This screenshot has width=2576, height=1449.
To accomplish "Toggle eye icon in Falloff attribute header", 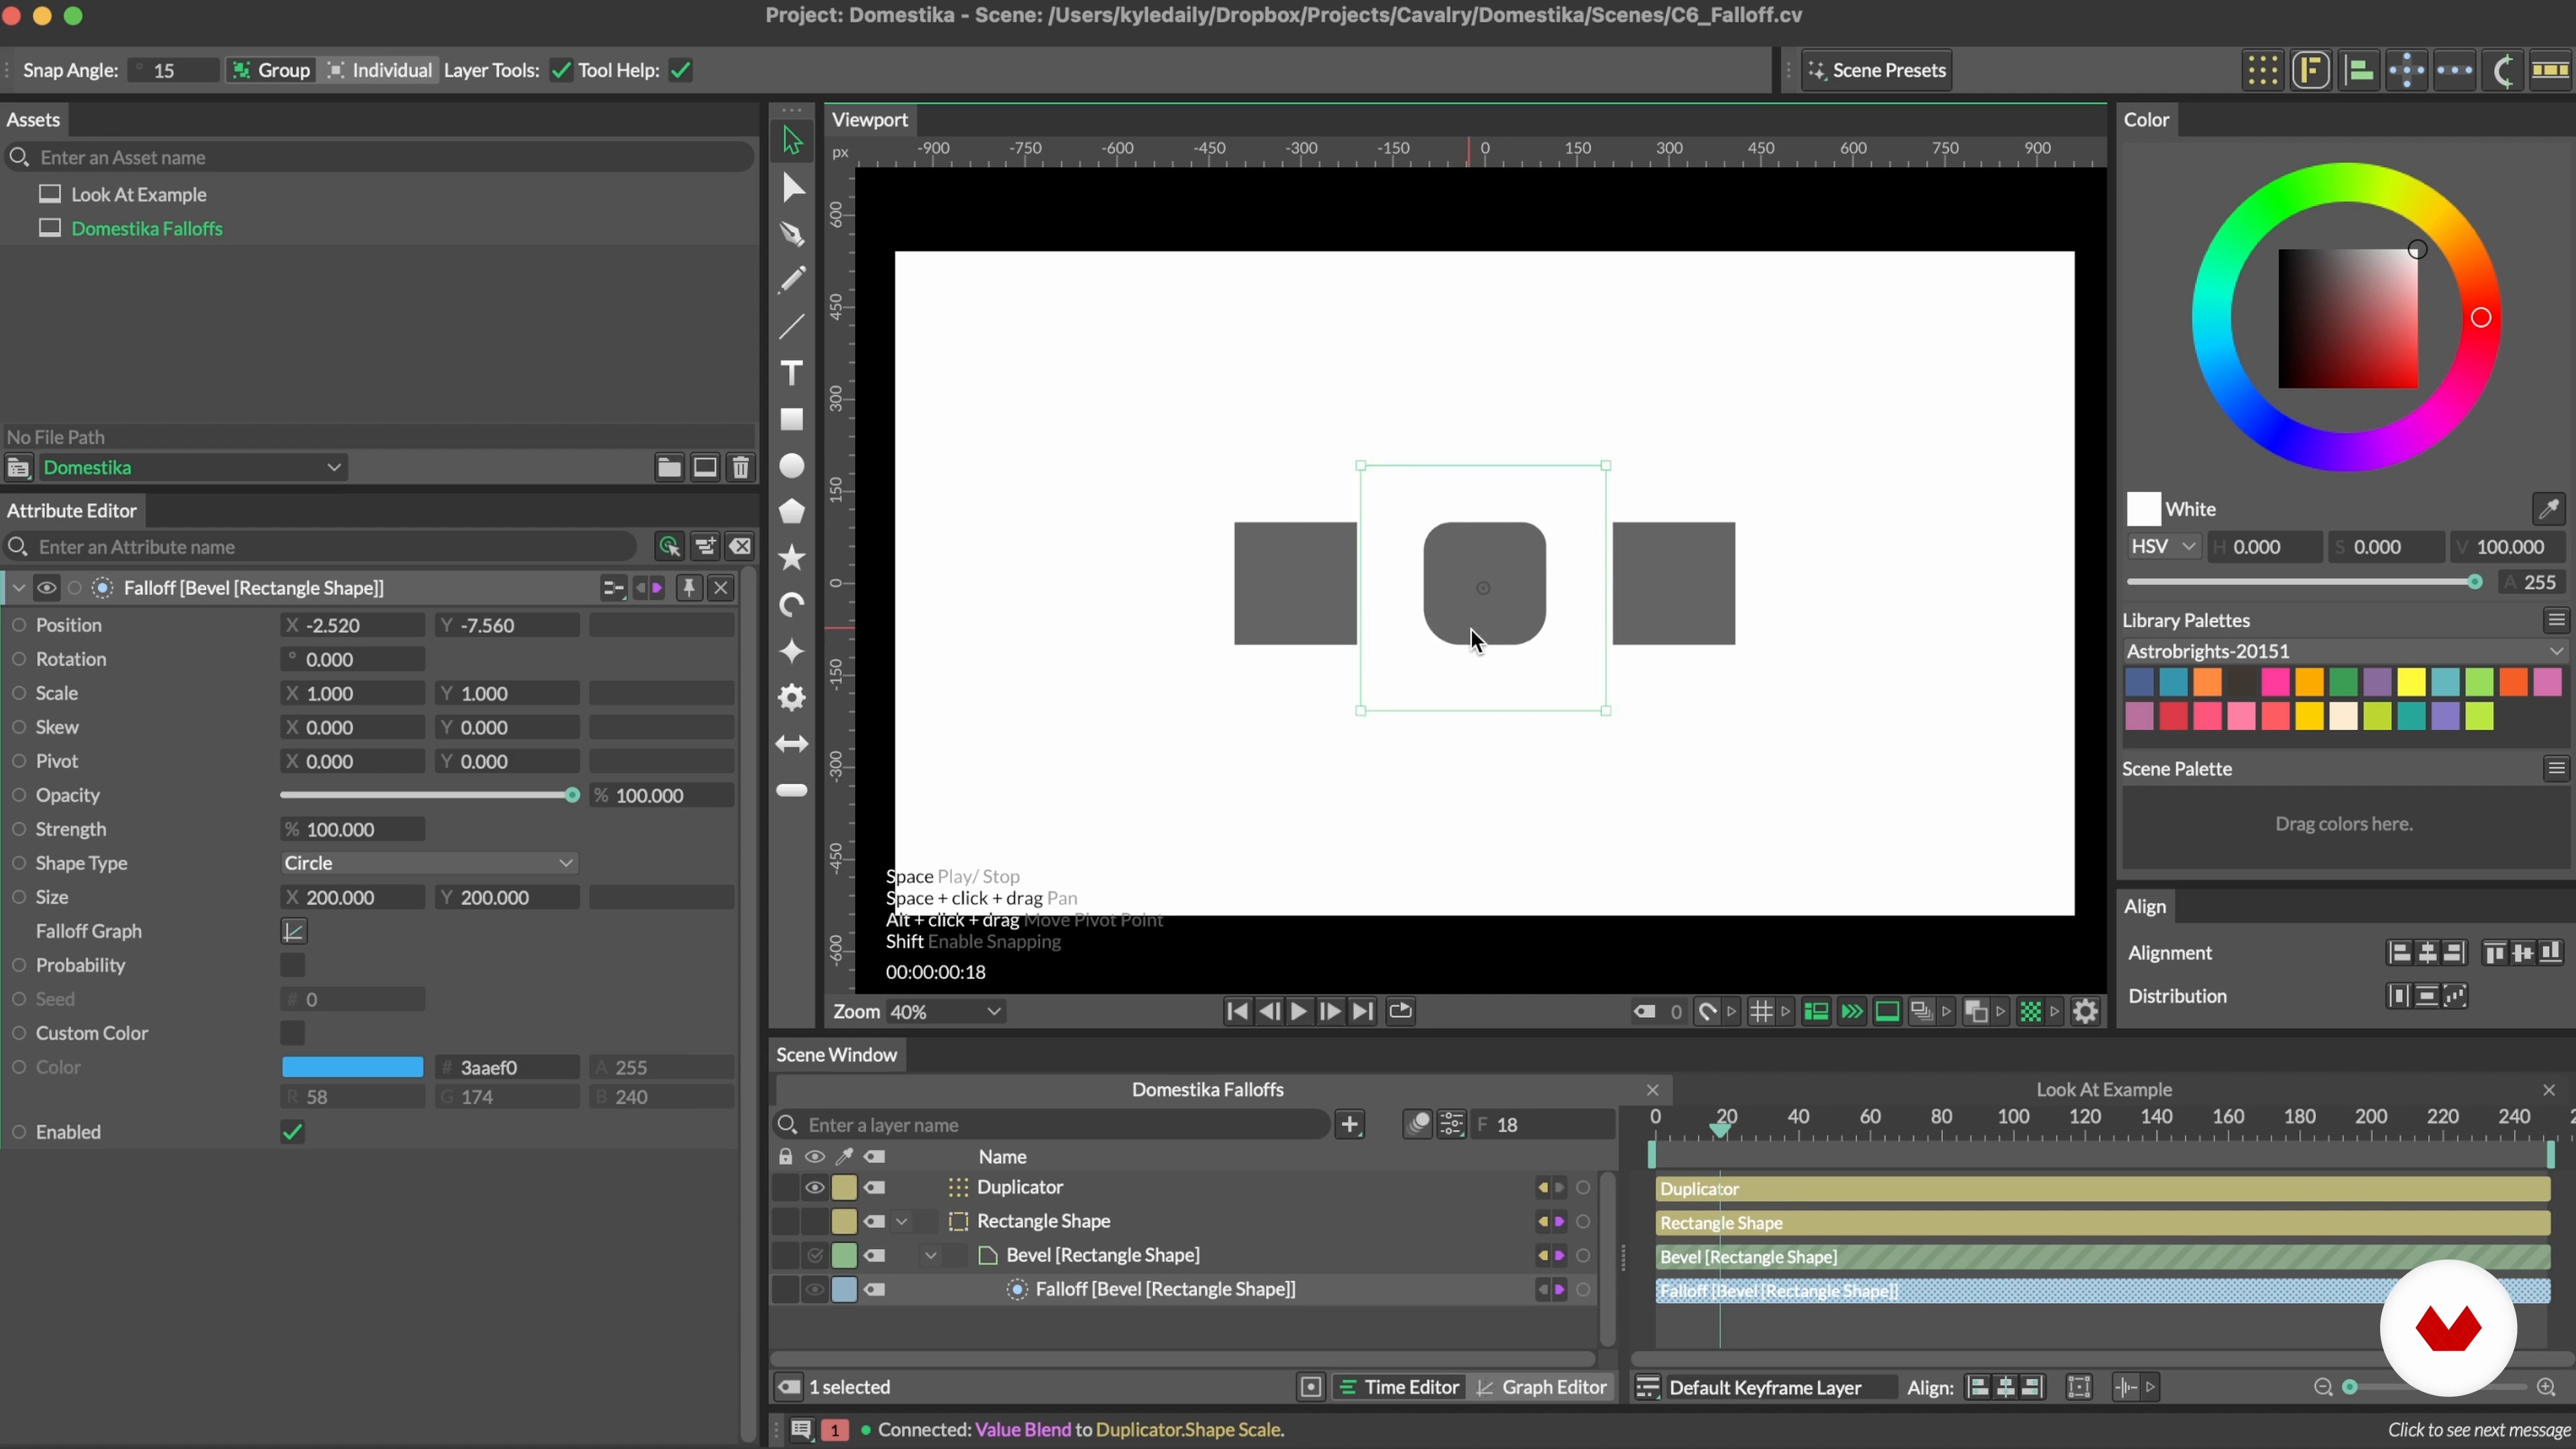I will (x=46, y=588).
